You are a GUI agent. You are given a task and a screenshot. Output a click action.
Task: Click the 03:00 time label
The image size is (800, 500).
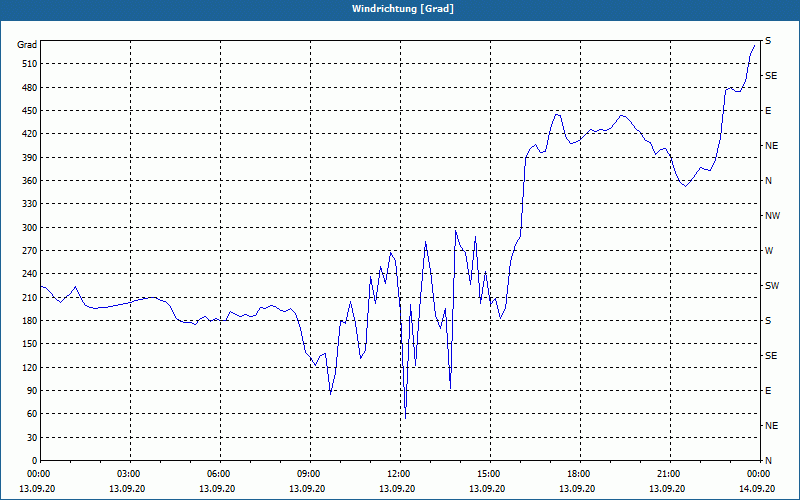click(x=130, y=473)
